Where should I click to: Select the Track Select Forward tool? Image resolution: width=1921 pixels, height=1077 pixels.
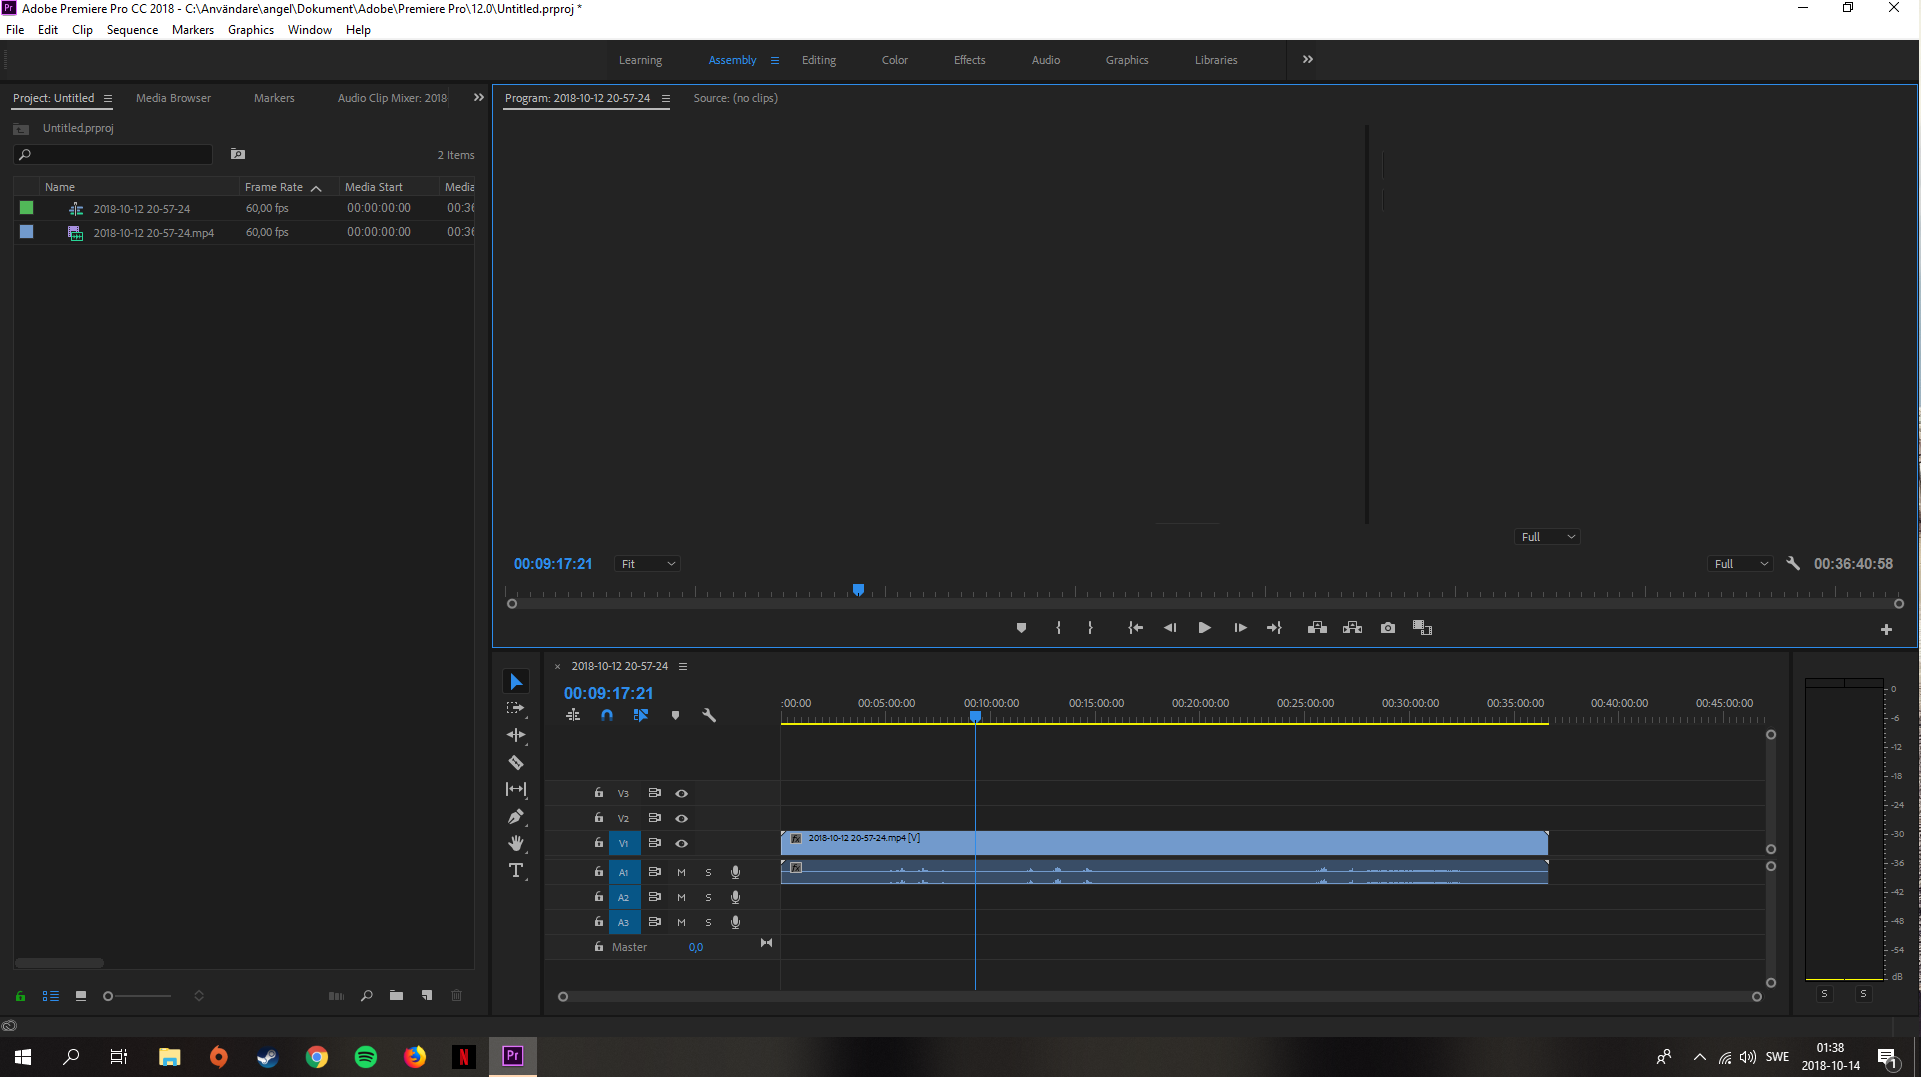click(x=516, y=708)
